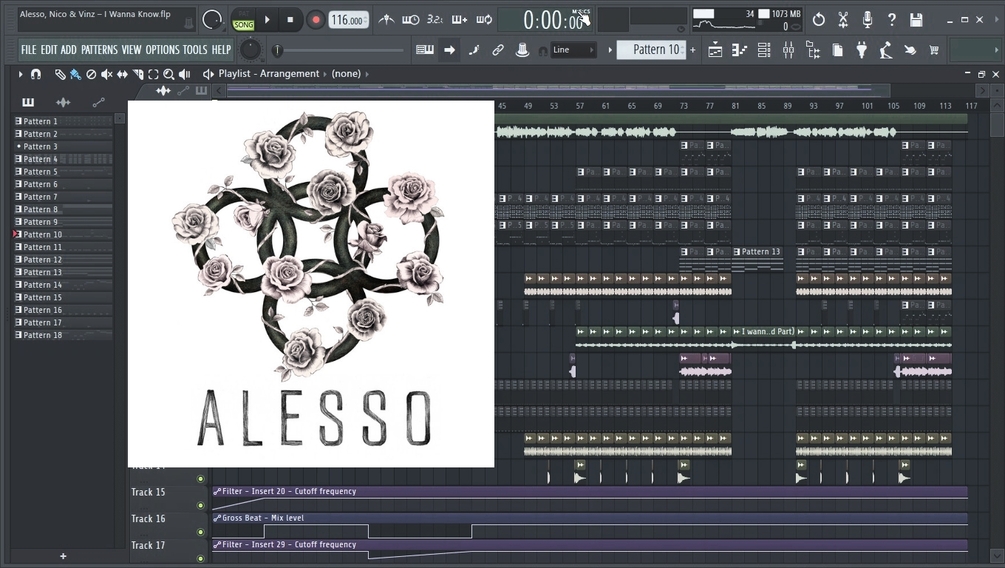Open Filter - Insert 20 clip menu
The width and height of the screenshot is (1005, 568).
point(217,492)
